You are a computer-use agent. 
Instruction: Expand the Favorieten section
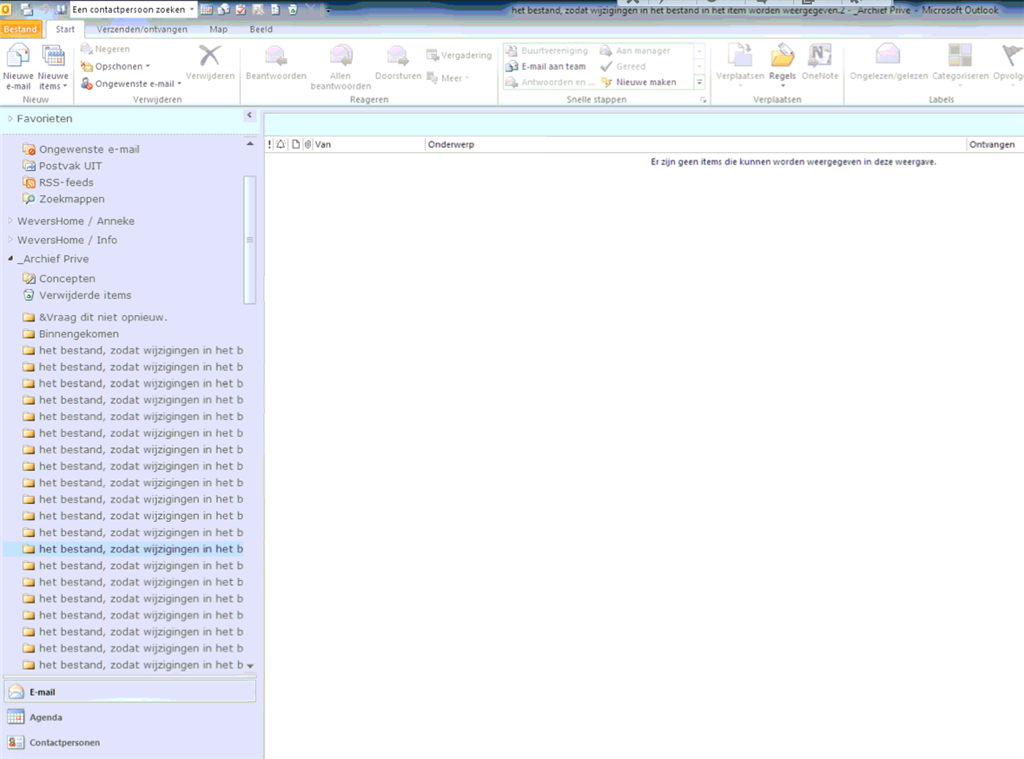tap(10, 118)
